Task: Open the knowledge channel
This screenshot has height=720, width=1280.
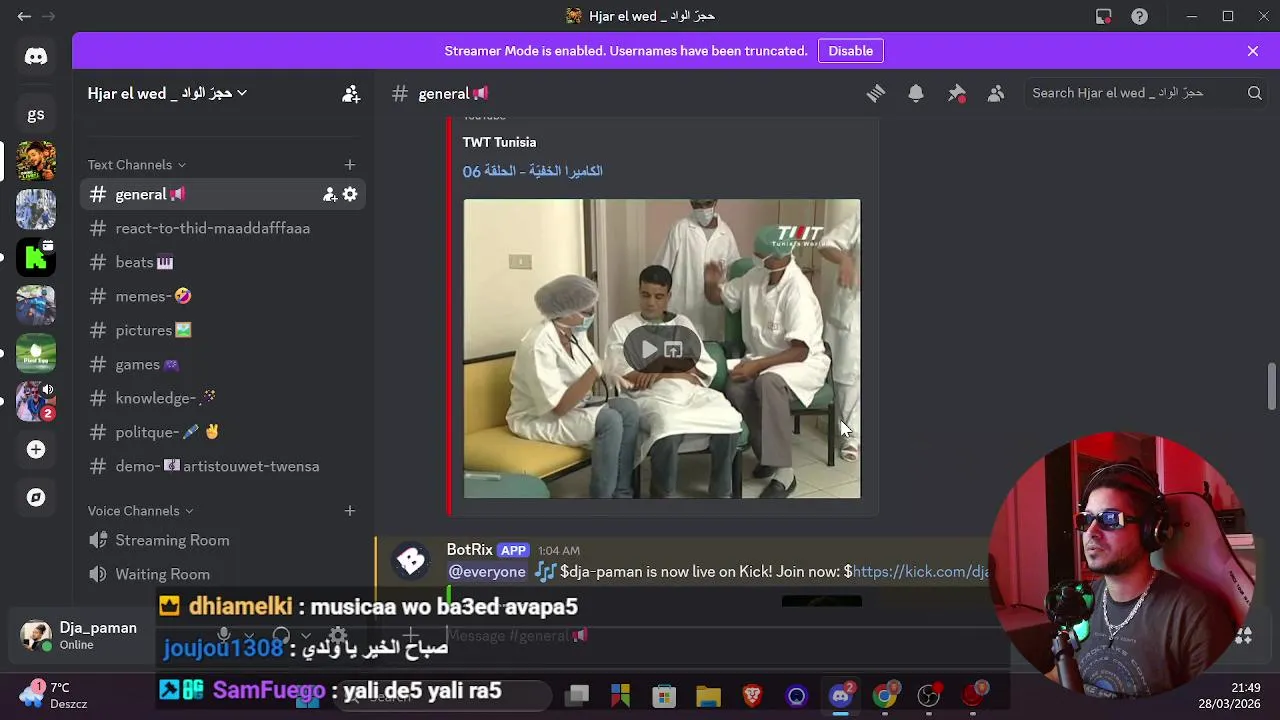Action: (x=222, y=398)
